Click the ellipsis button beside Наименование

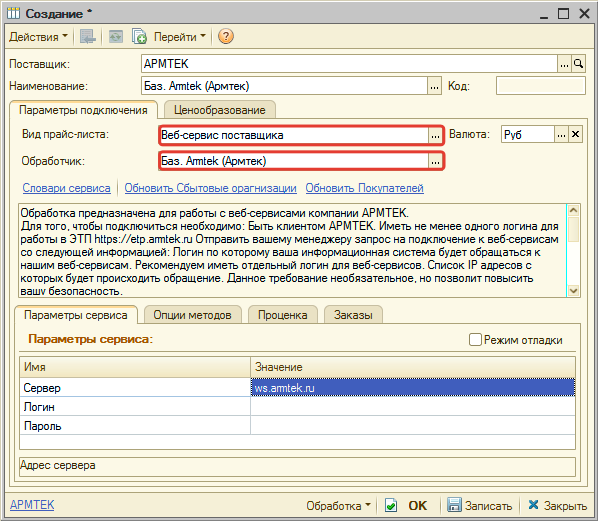(434, 86)
